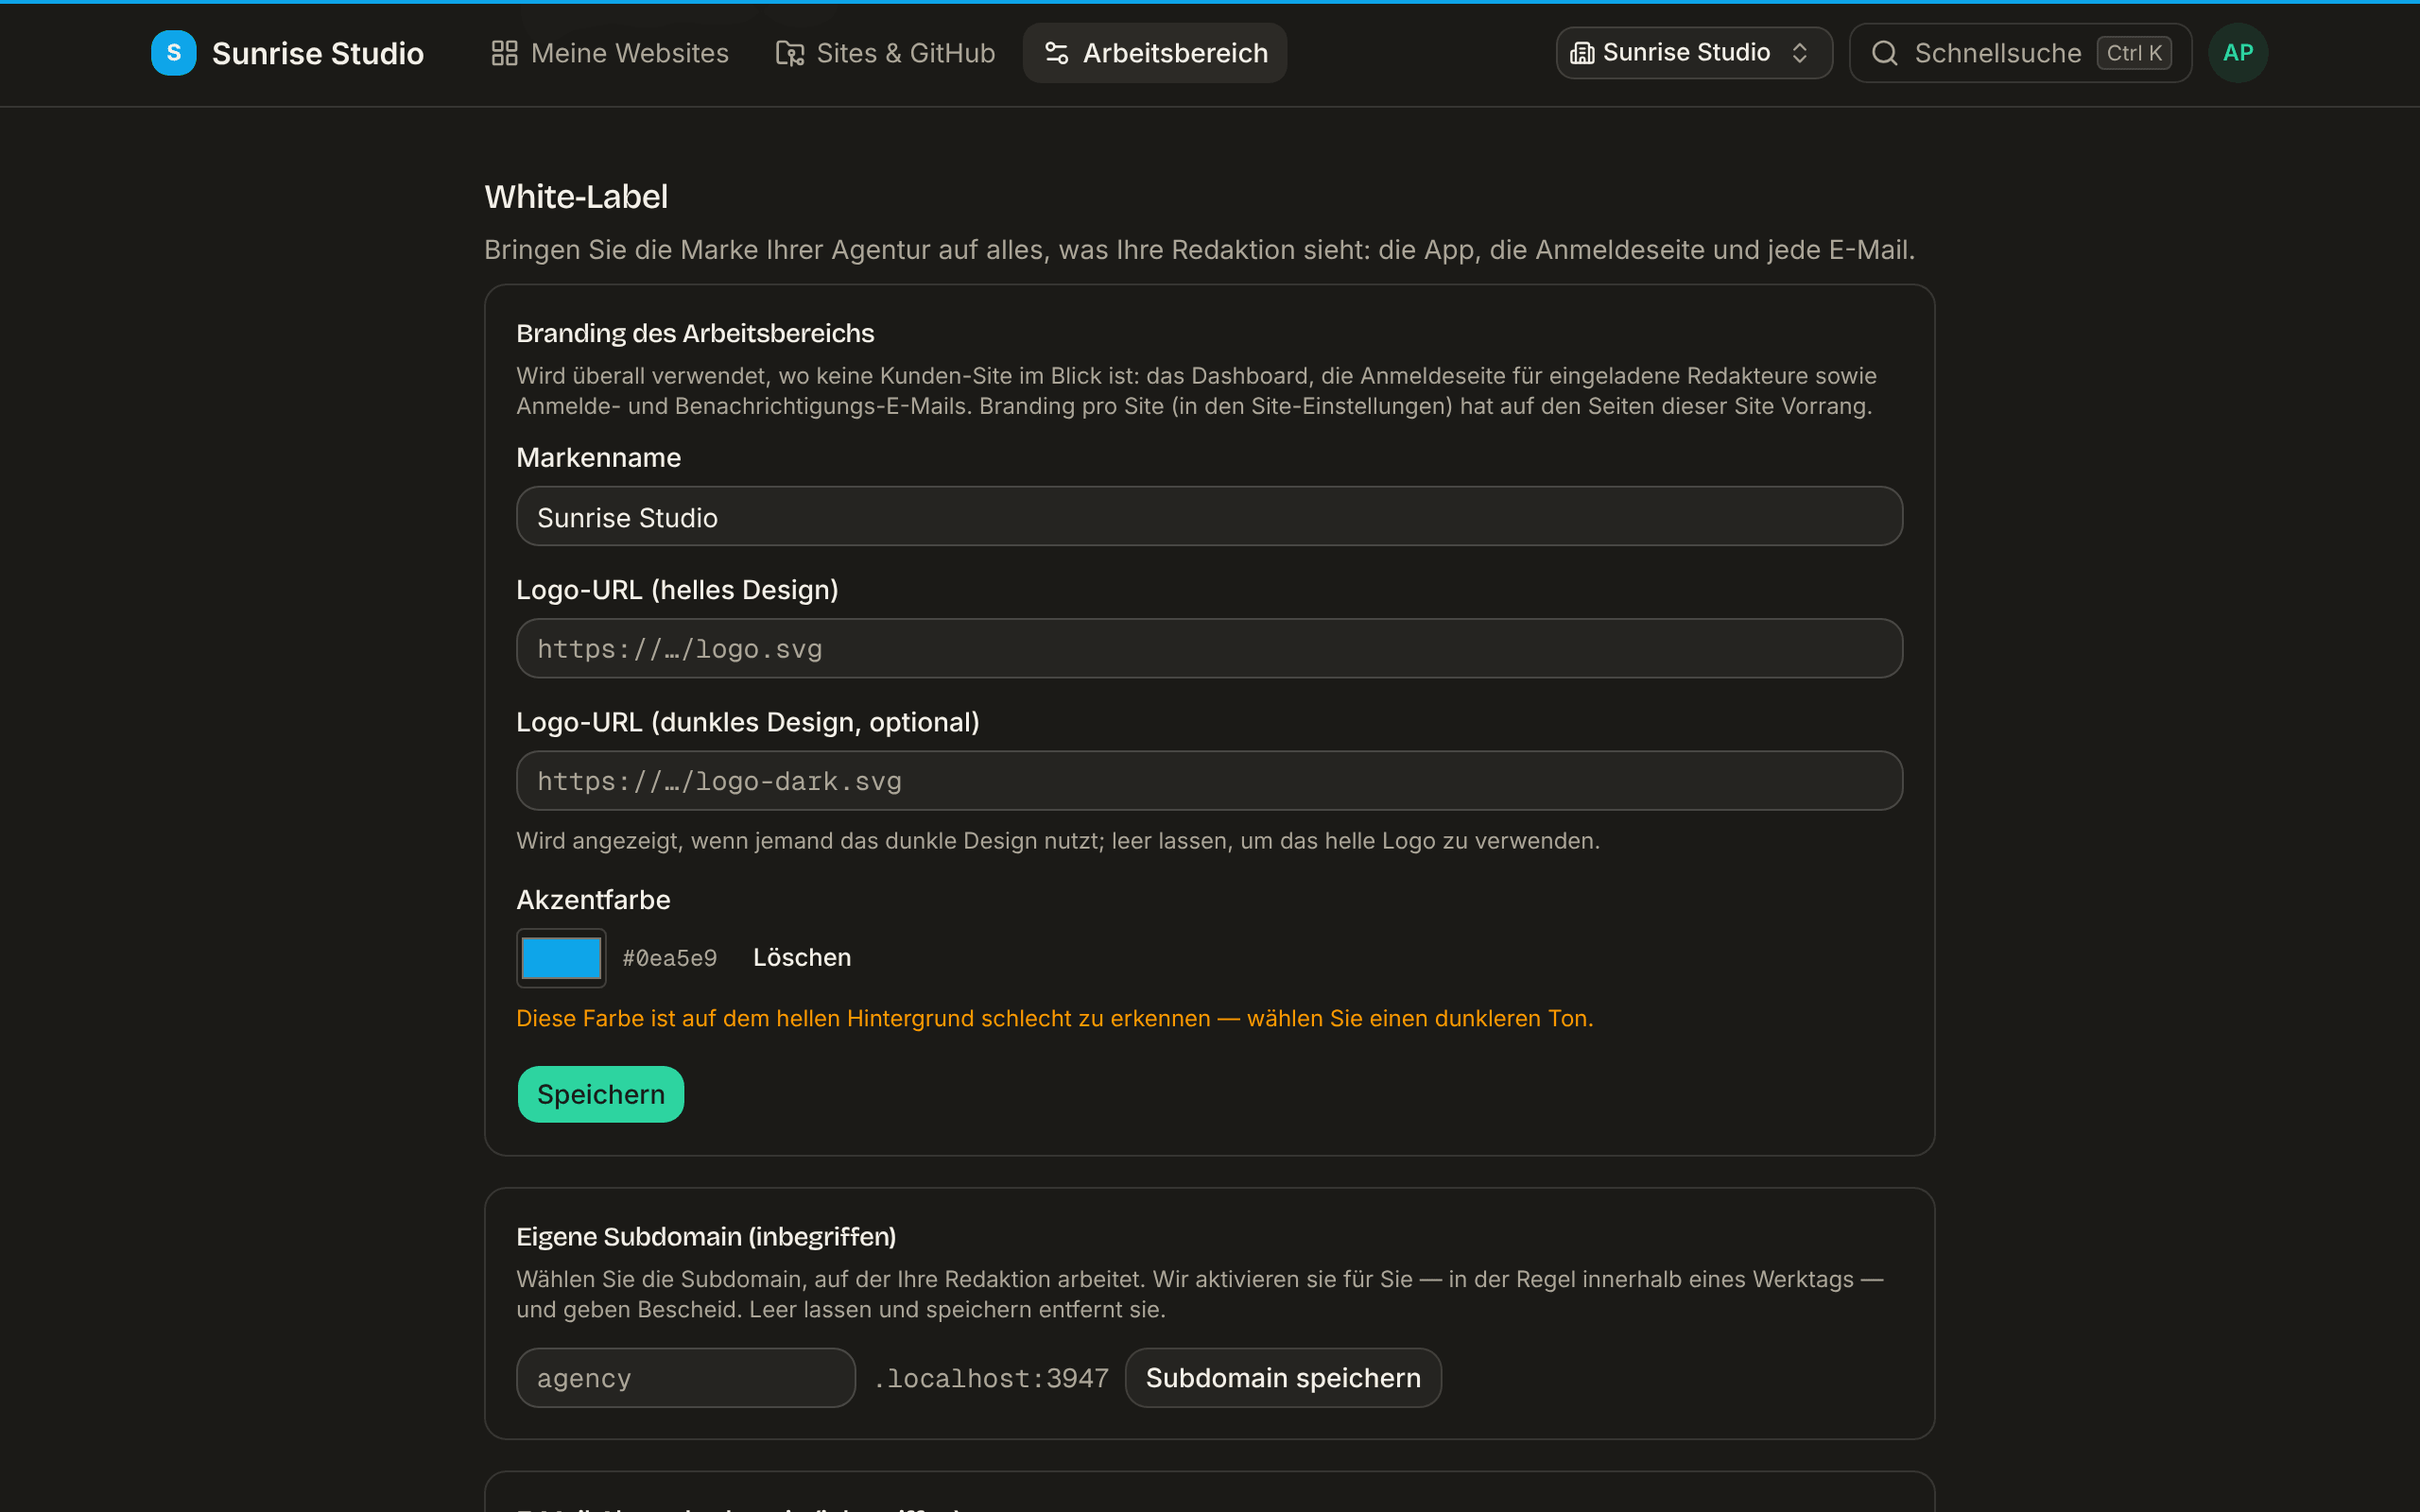Click the agency subdomain input field
Viewport: 2420px width, 1512px height.
click(x=686, y=1378)
